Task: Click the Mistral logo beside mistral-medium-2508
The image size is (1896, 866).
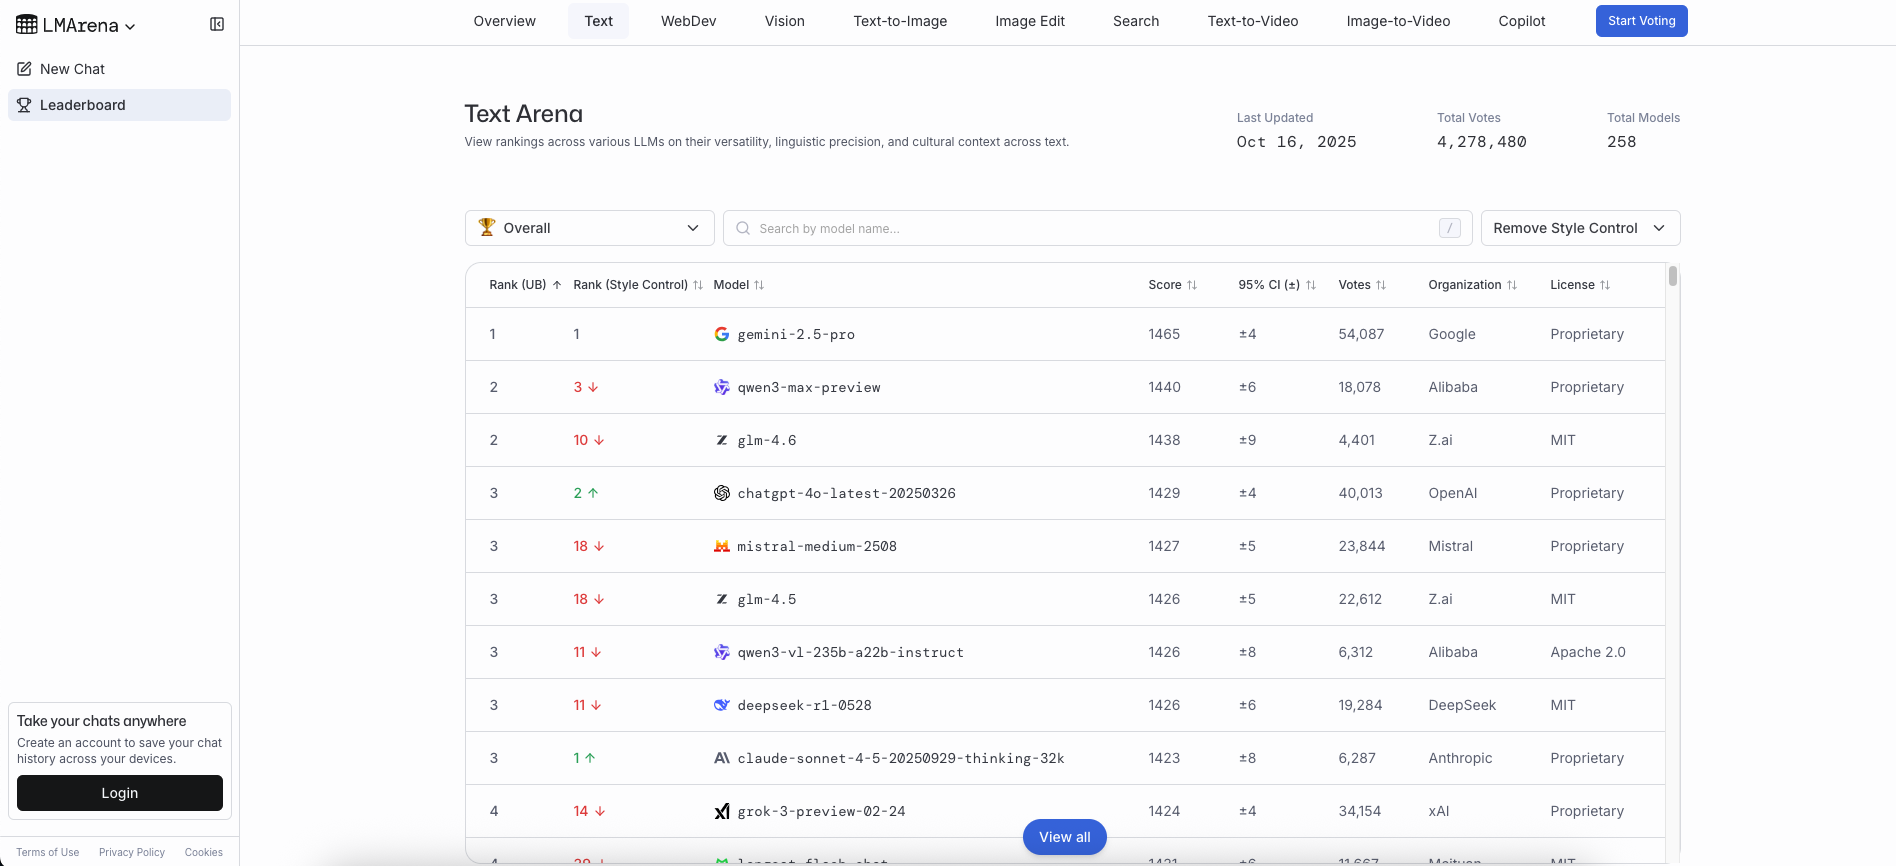Action: [721, 546]
